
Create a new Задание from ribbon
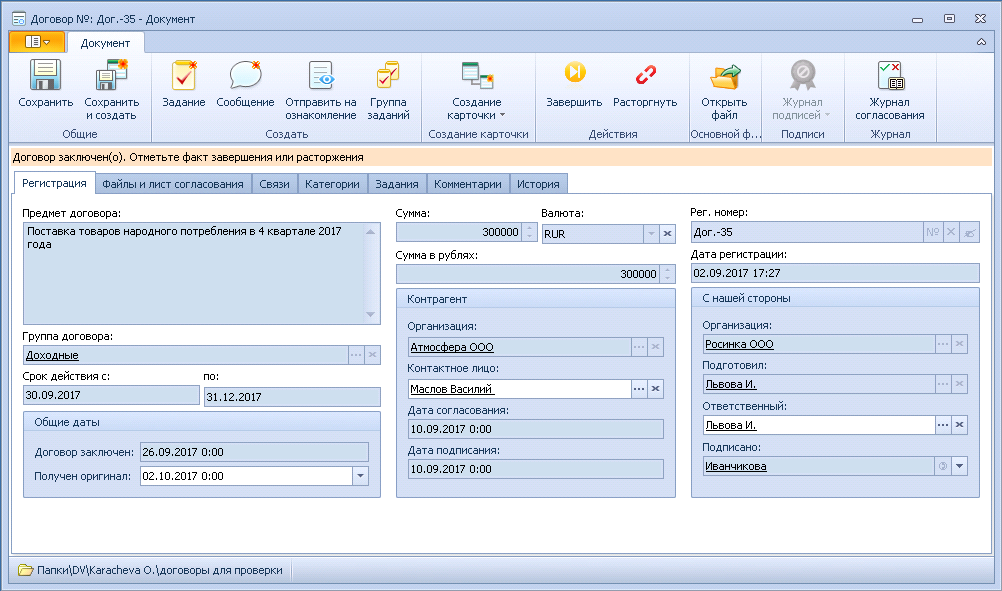pos(183,75)
